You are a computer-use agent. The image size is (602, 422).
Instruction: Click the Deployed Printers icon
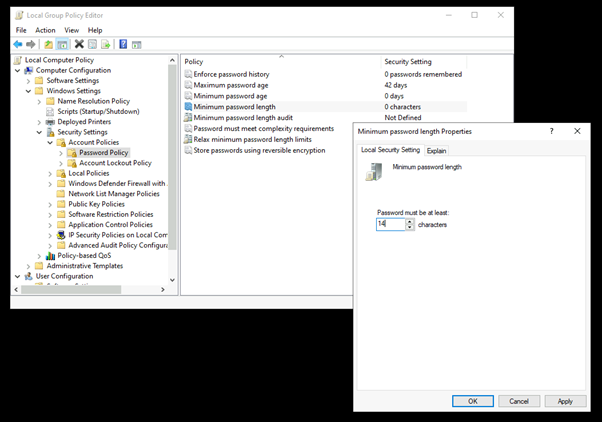(50, 122)
